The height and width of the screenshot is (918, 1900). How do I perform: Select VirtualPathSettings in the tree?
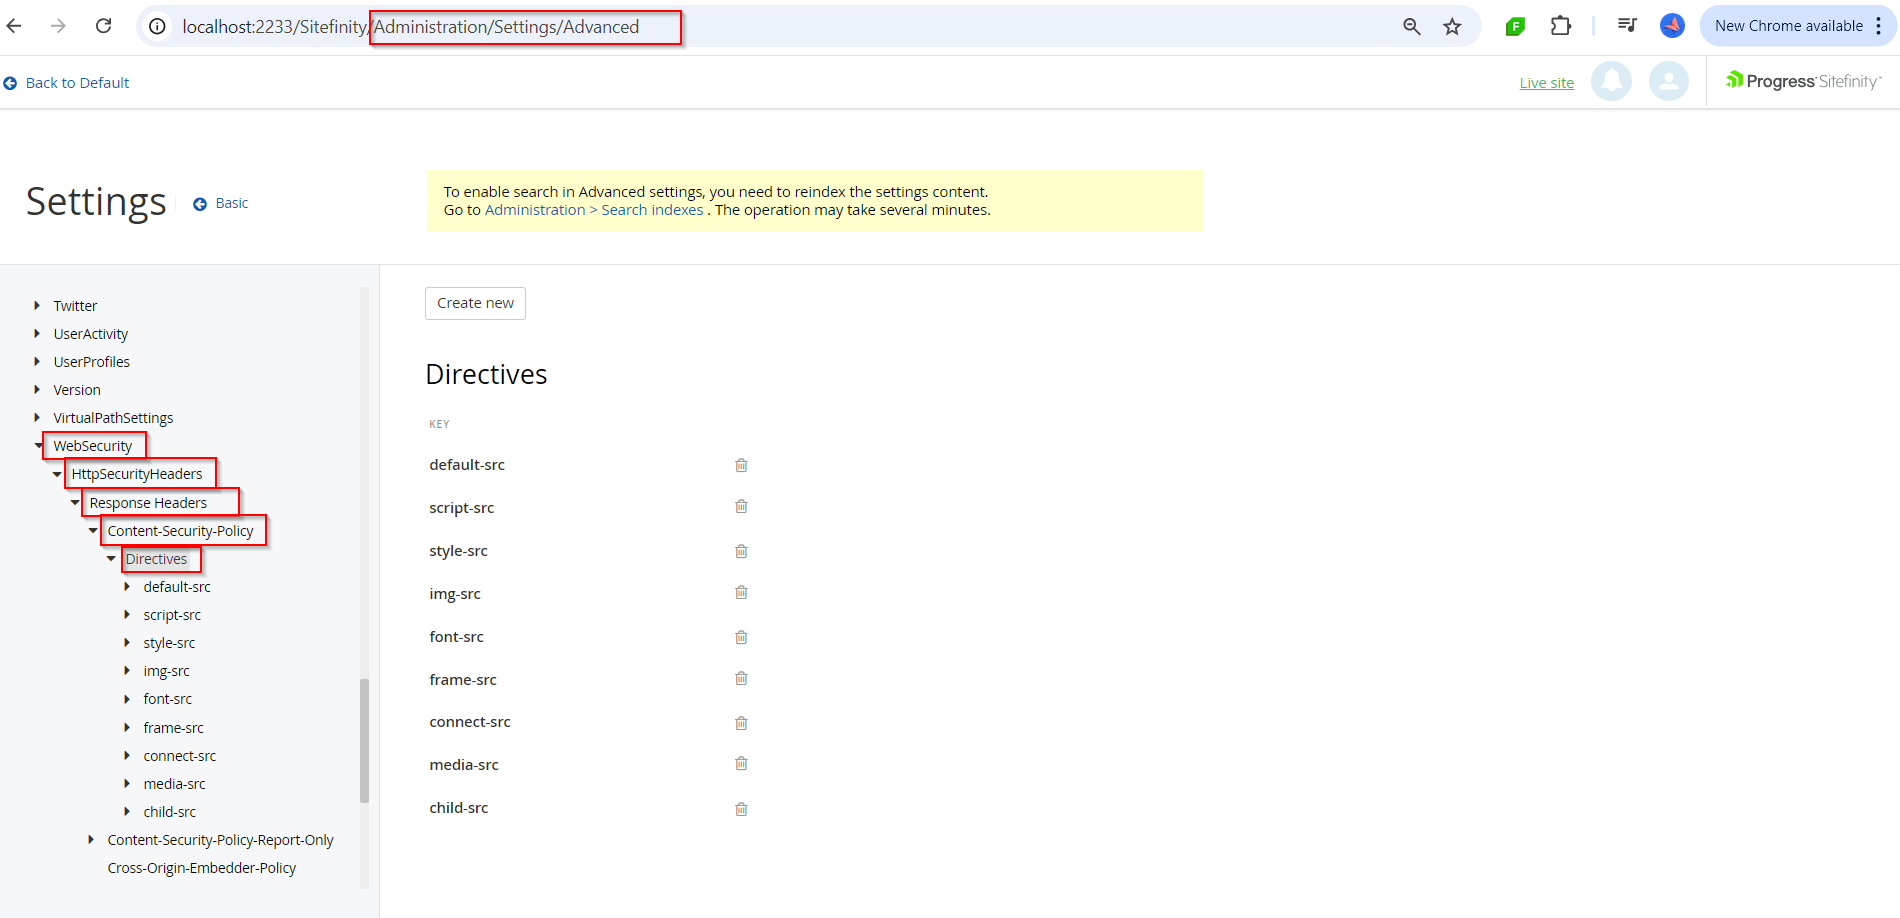[x=113, y=418]
